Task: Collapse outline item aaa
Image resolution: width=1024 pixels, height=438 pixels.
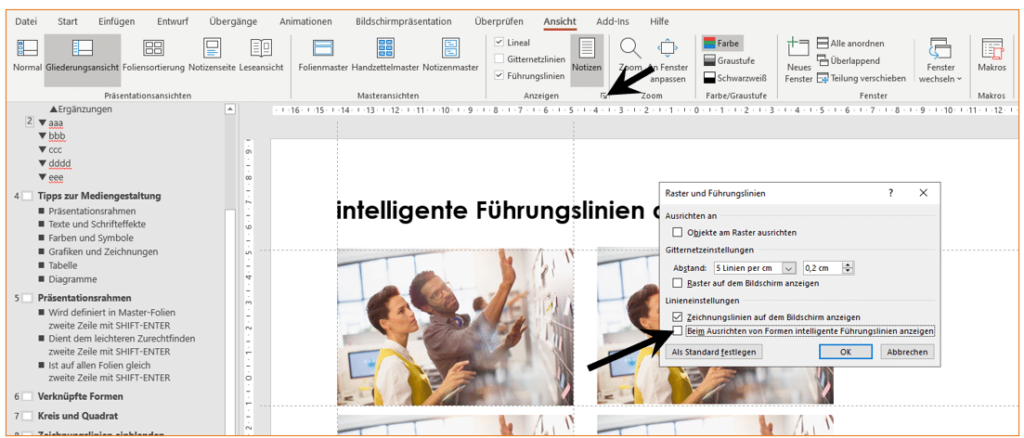Action: click(42, 122)
